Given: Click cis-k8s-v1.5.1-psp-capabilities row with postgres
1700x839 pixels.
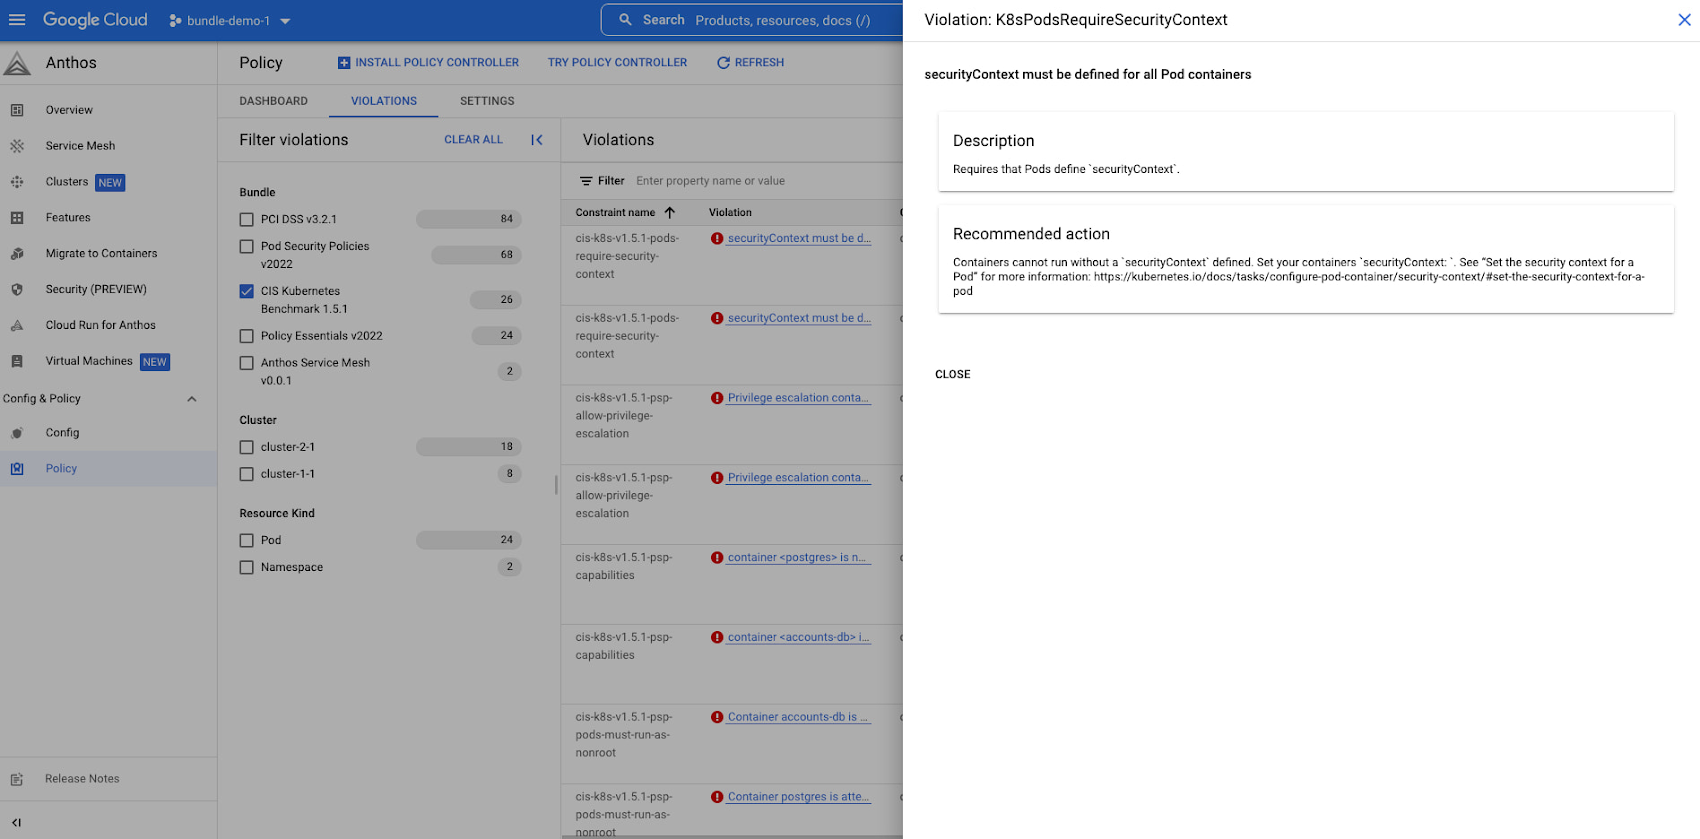Looking at the screenshot, I should (x=732, y=584).
